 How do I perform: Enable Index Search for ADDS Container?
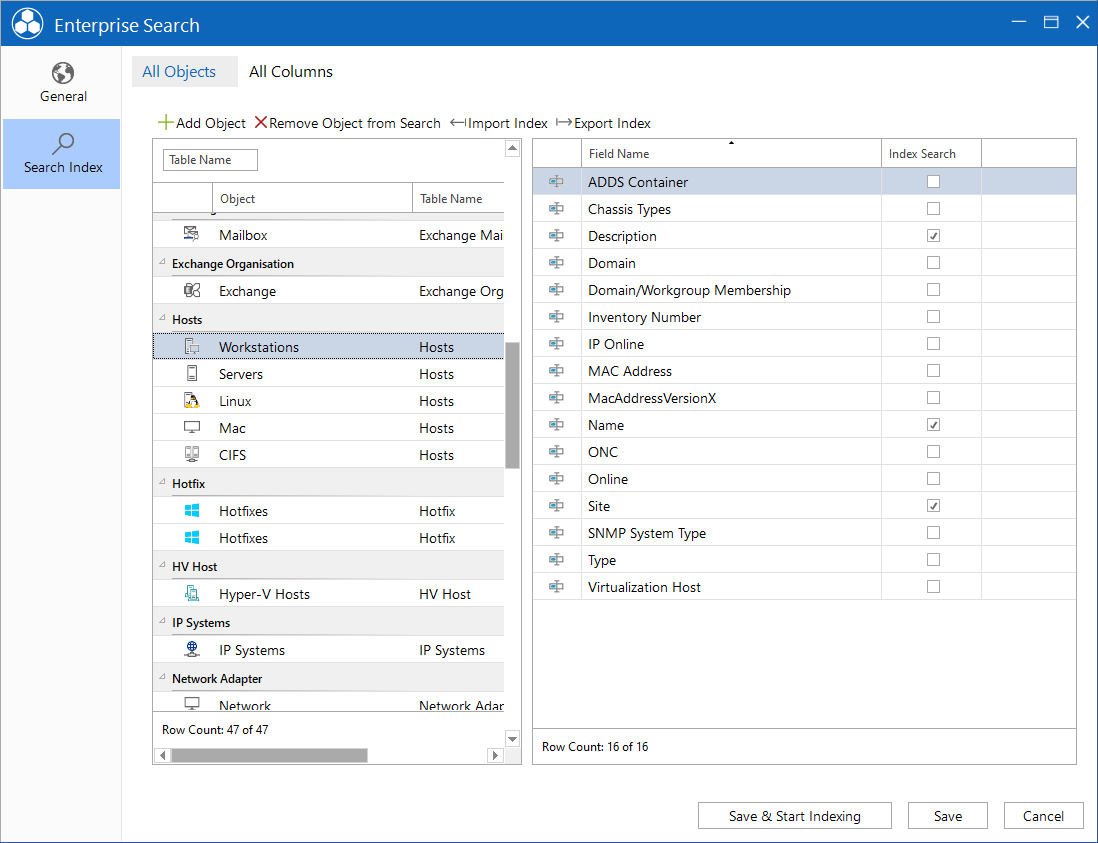pos(933,182)
